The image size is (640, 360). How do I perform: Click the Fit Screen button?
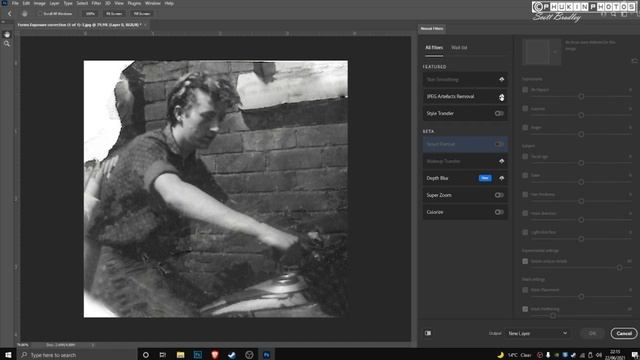114,13
